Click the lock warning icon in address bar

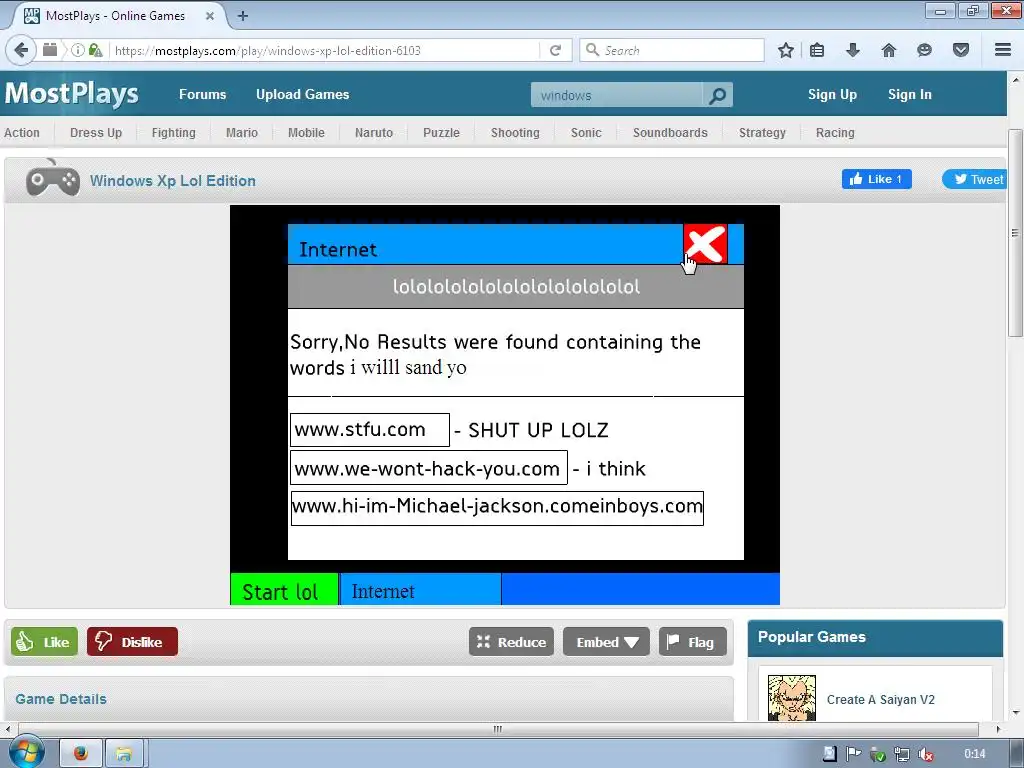click(x=95, y=50)
